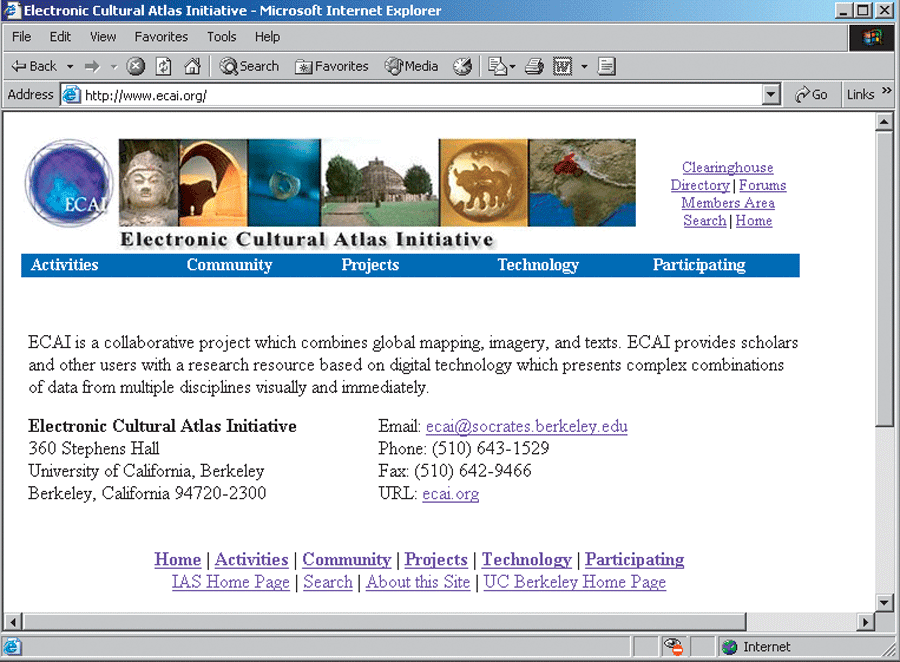This screenshot has height=662, width=900.
Task: Open the Edit button dropdown arrow
Action: [584, 67]
